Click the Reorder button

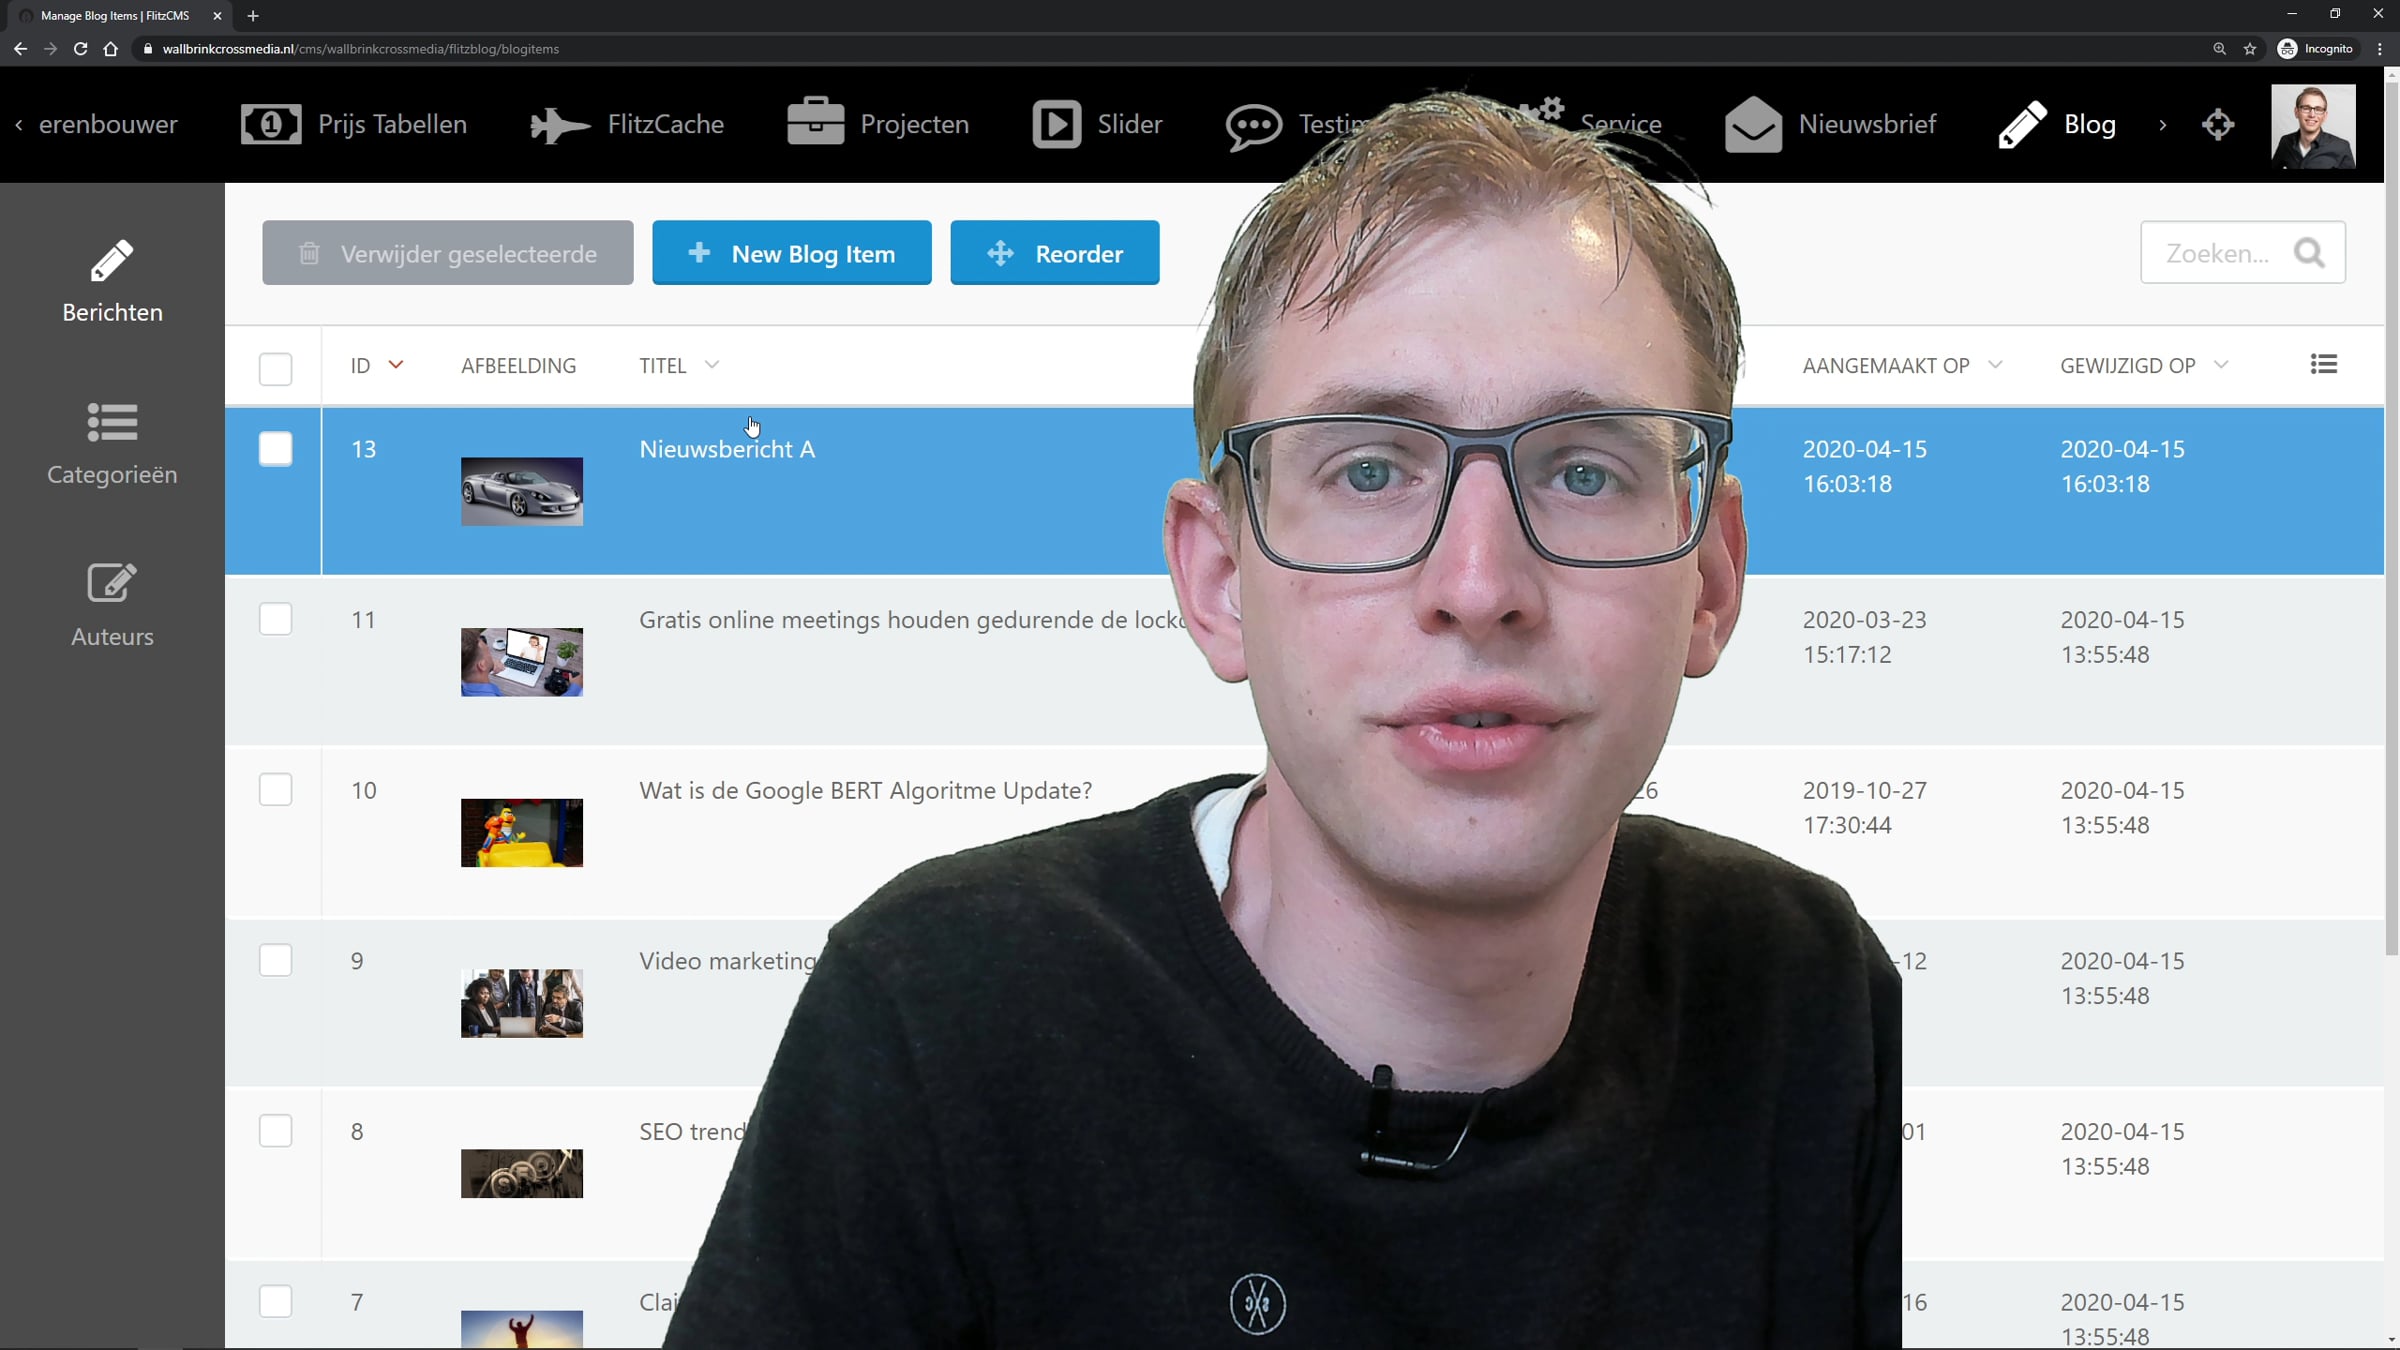[x=1054, y=253]
